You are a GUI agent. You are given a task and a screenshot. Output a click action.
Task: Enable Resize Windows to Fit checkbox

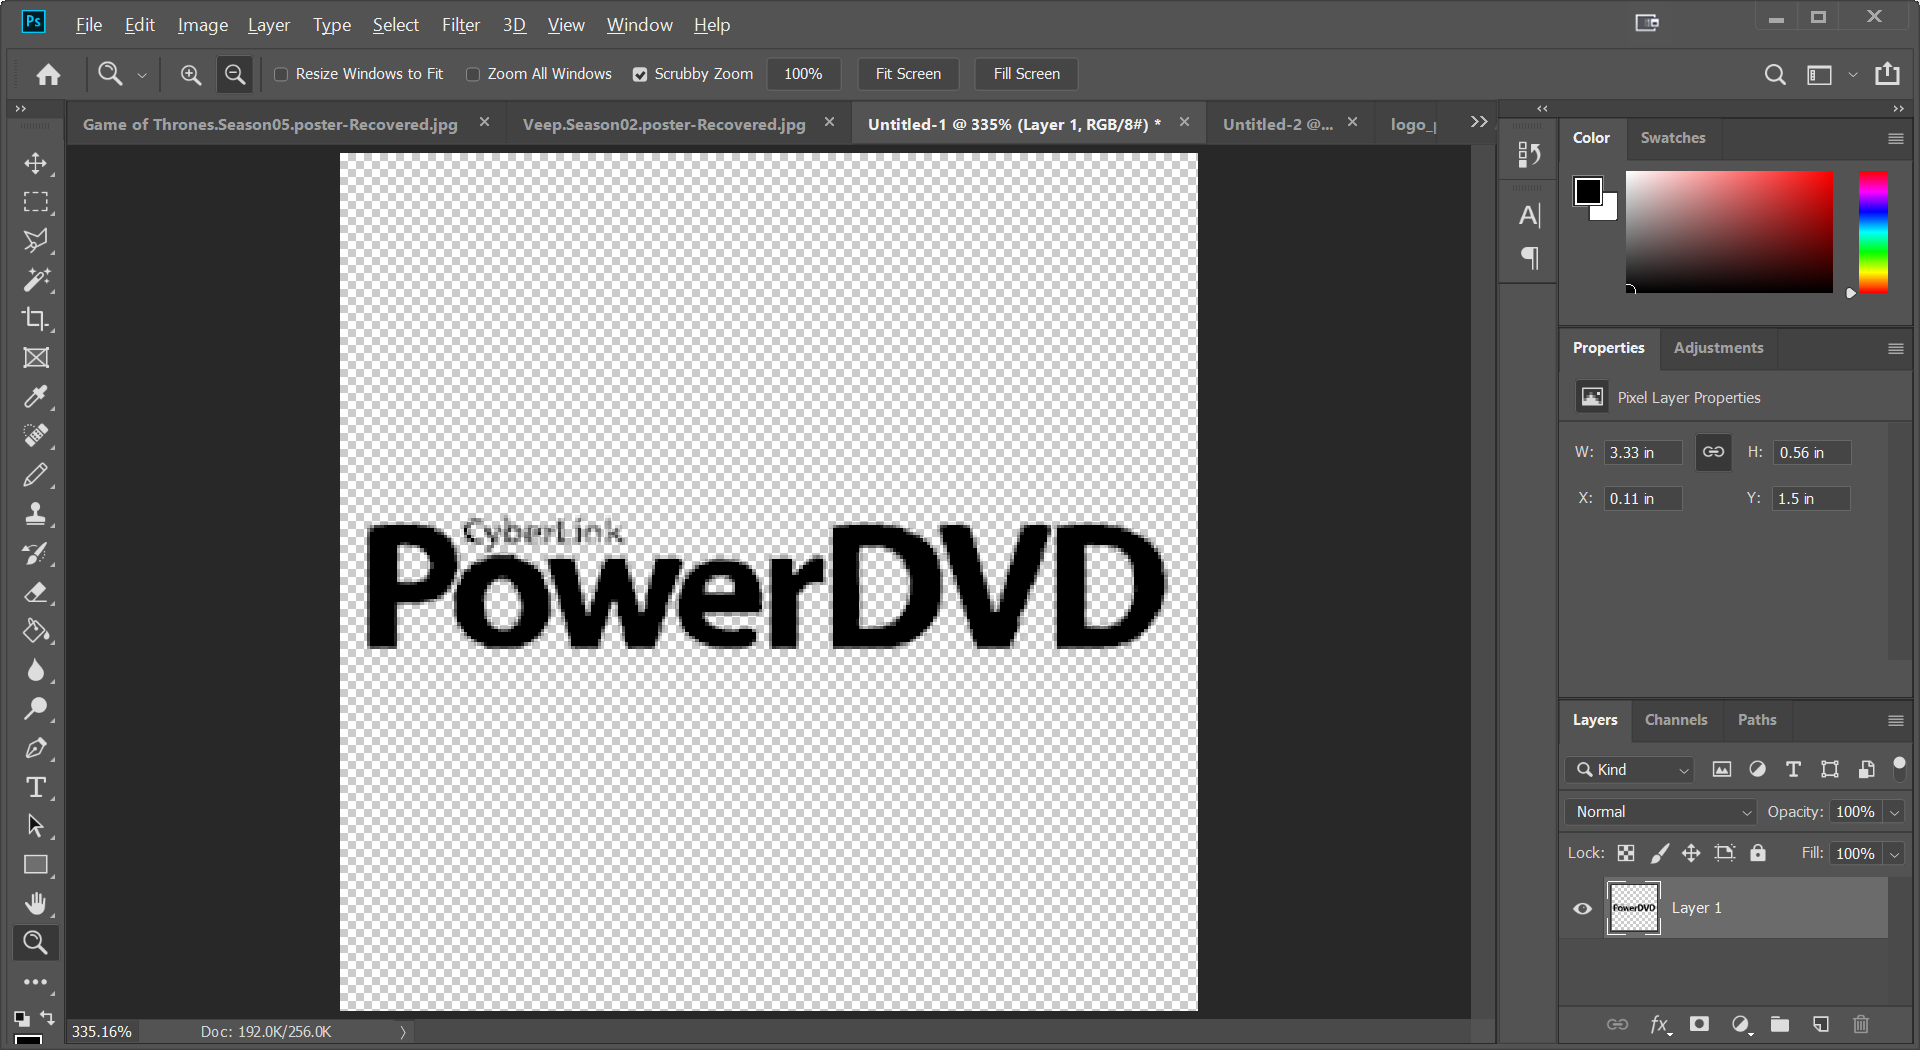coord(281,74)
